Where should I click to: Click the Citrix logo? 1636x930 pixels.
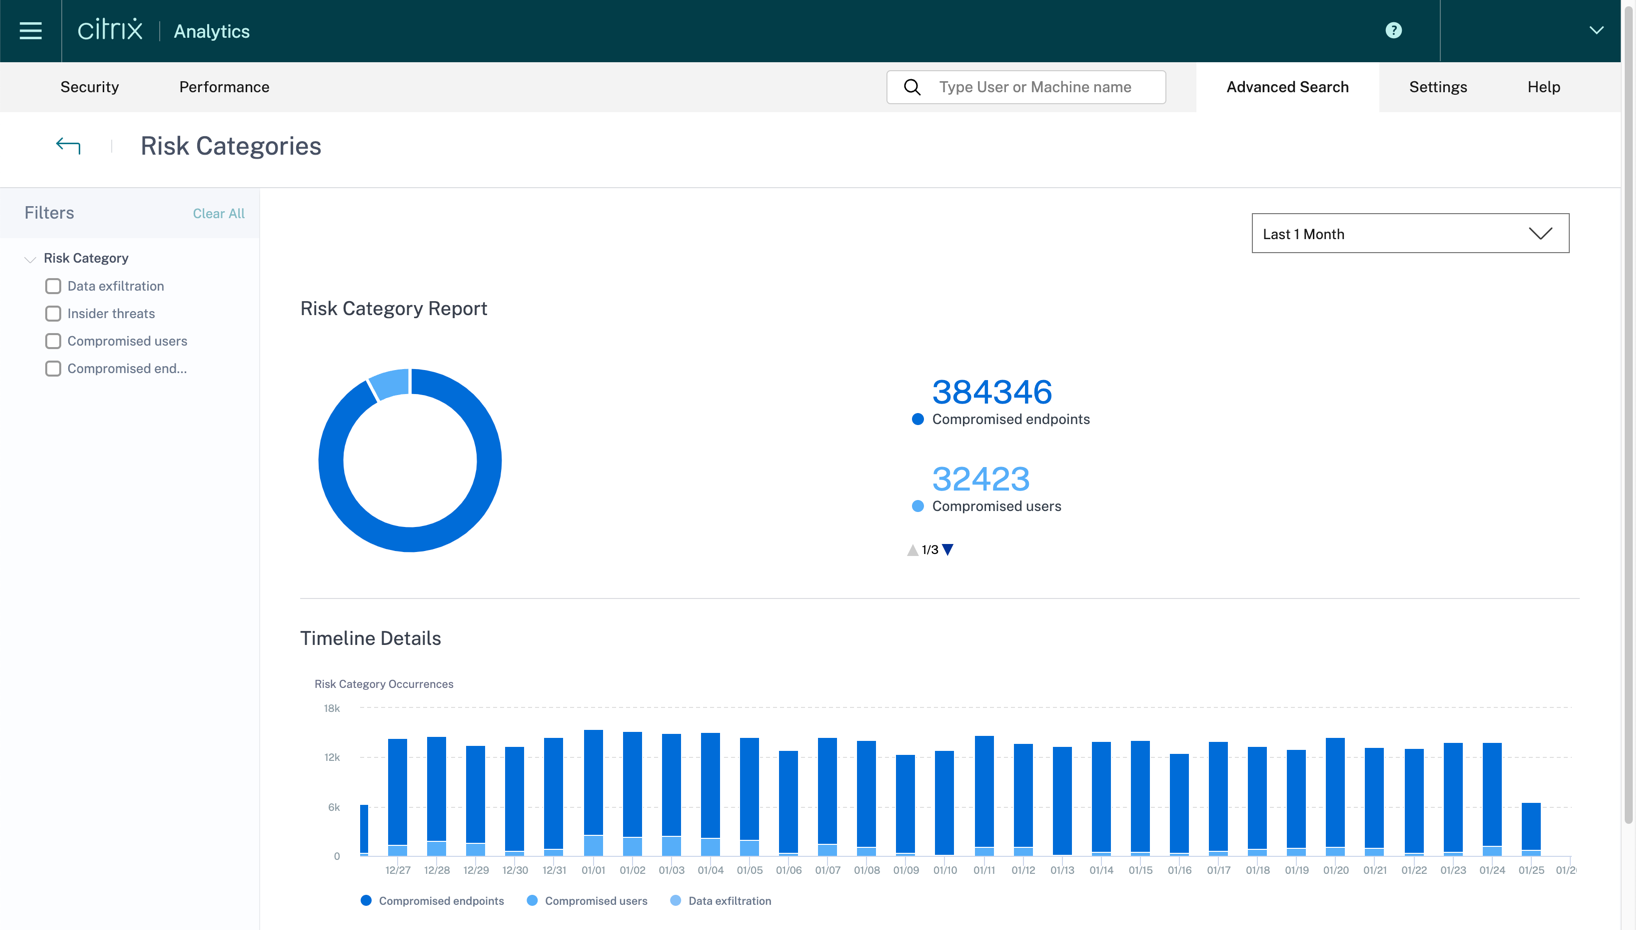click(x=110, y=30)
